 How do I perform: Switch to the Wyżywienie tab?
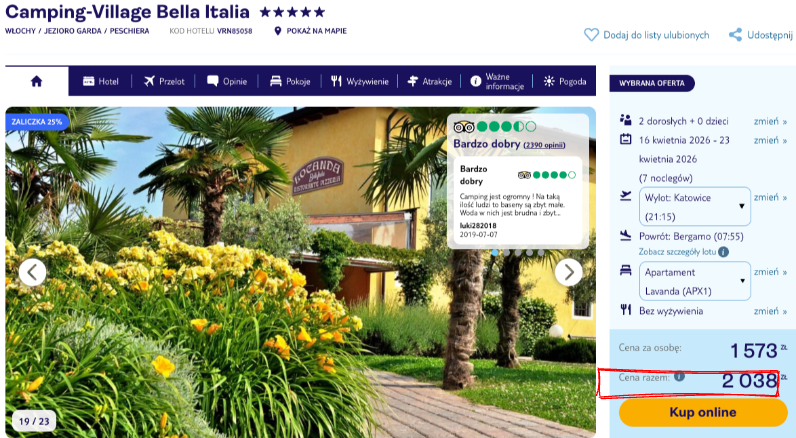(359, 81)
